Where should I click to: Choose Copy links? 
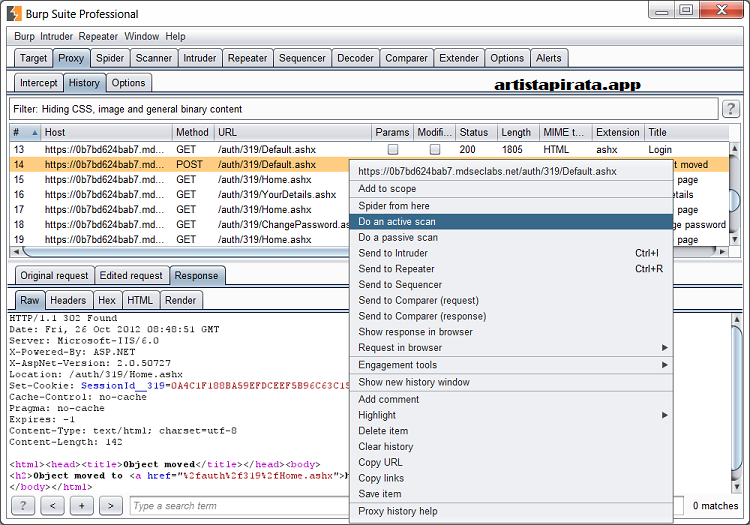pos(511,478)
